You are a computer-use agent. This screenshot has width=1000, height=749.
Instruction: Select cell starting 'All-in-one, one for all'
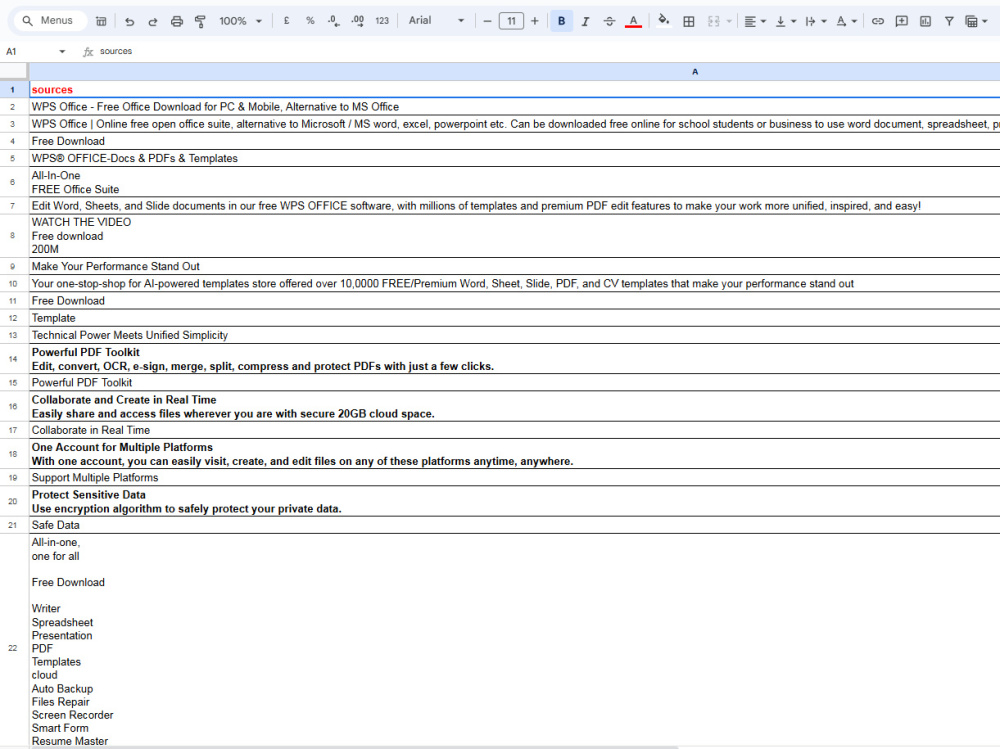click(514, 641)
